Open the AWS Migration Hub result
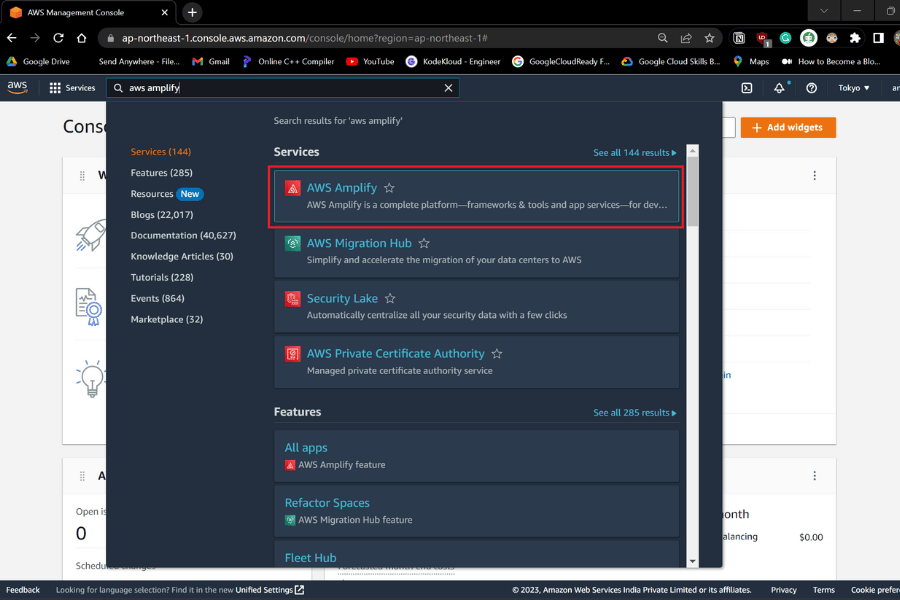This screenshot has width=900, height=600. 476,251
